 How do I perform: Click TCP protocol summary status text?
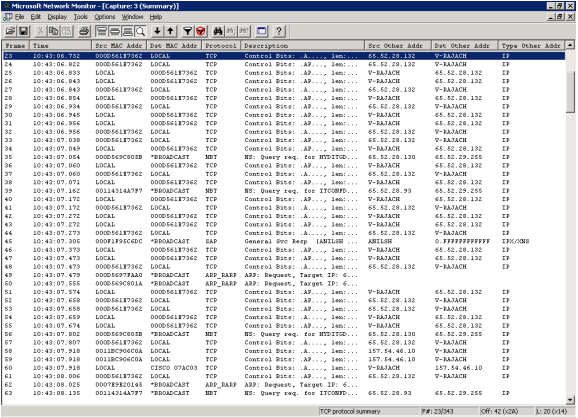click(350, 411)
